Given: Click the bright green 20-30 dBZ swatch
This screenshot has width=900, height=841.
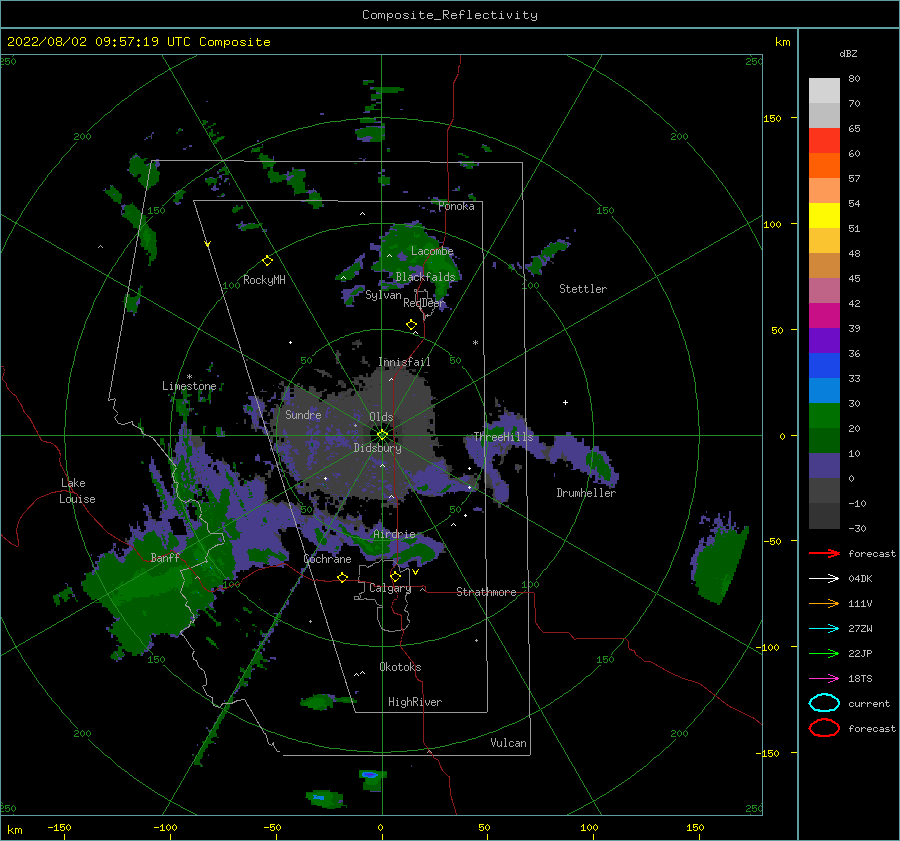Looking at the screenshot, I should tap(824, 416).
